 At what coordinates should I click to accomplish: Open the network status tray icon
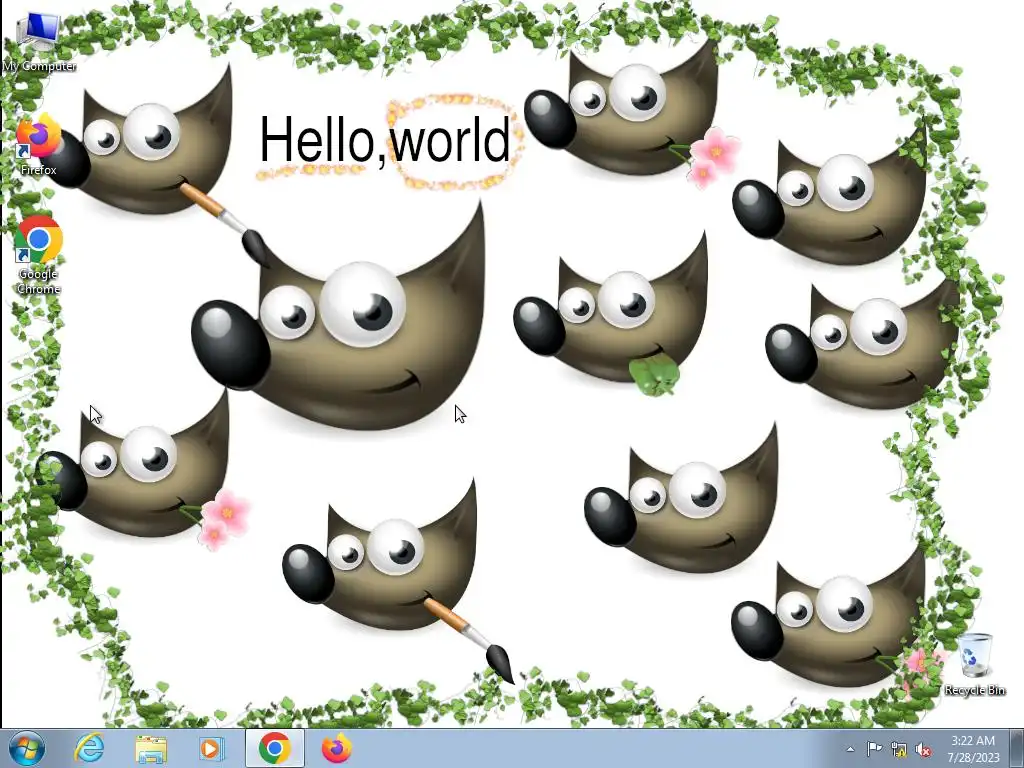click(x=899, y=749)
